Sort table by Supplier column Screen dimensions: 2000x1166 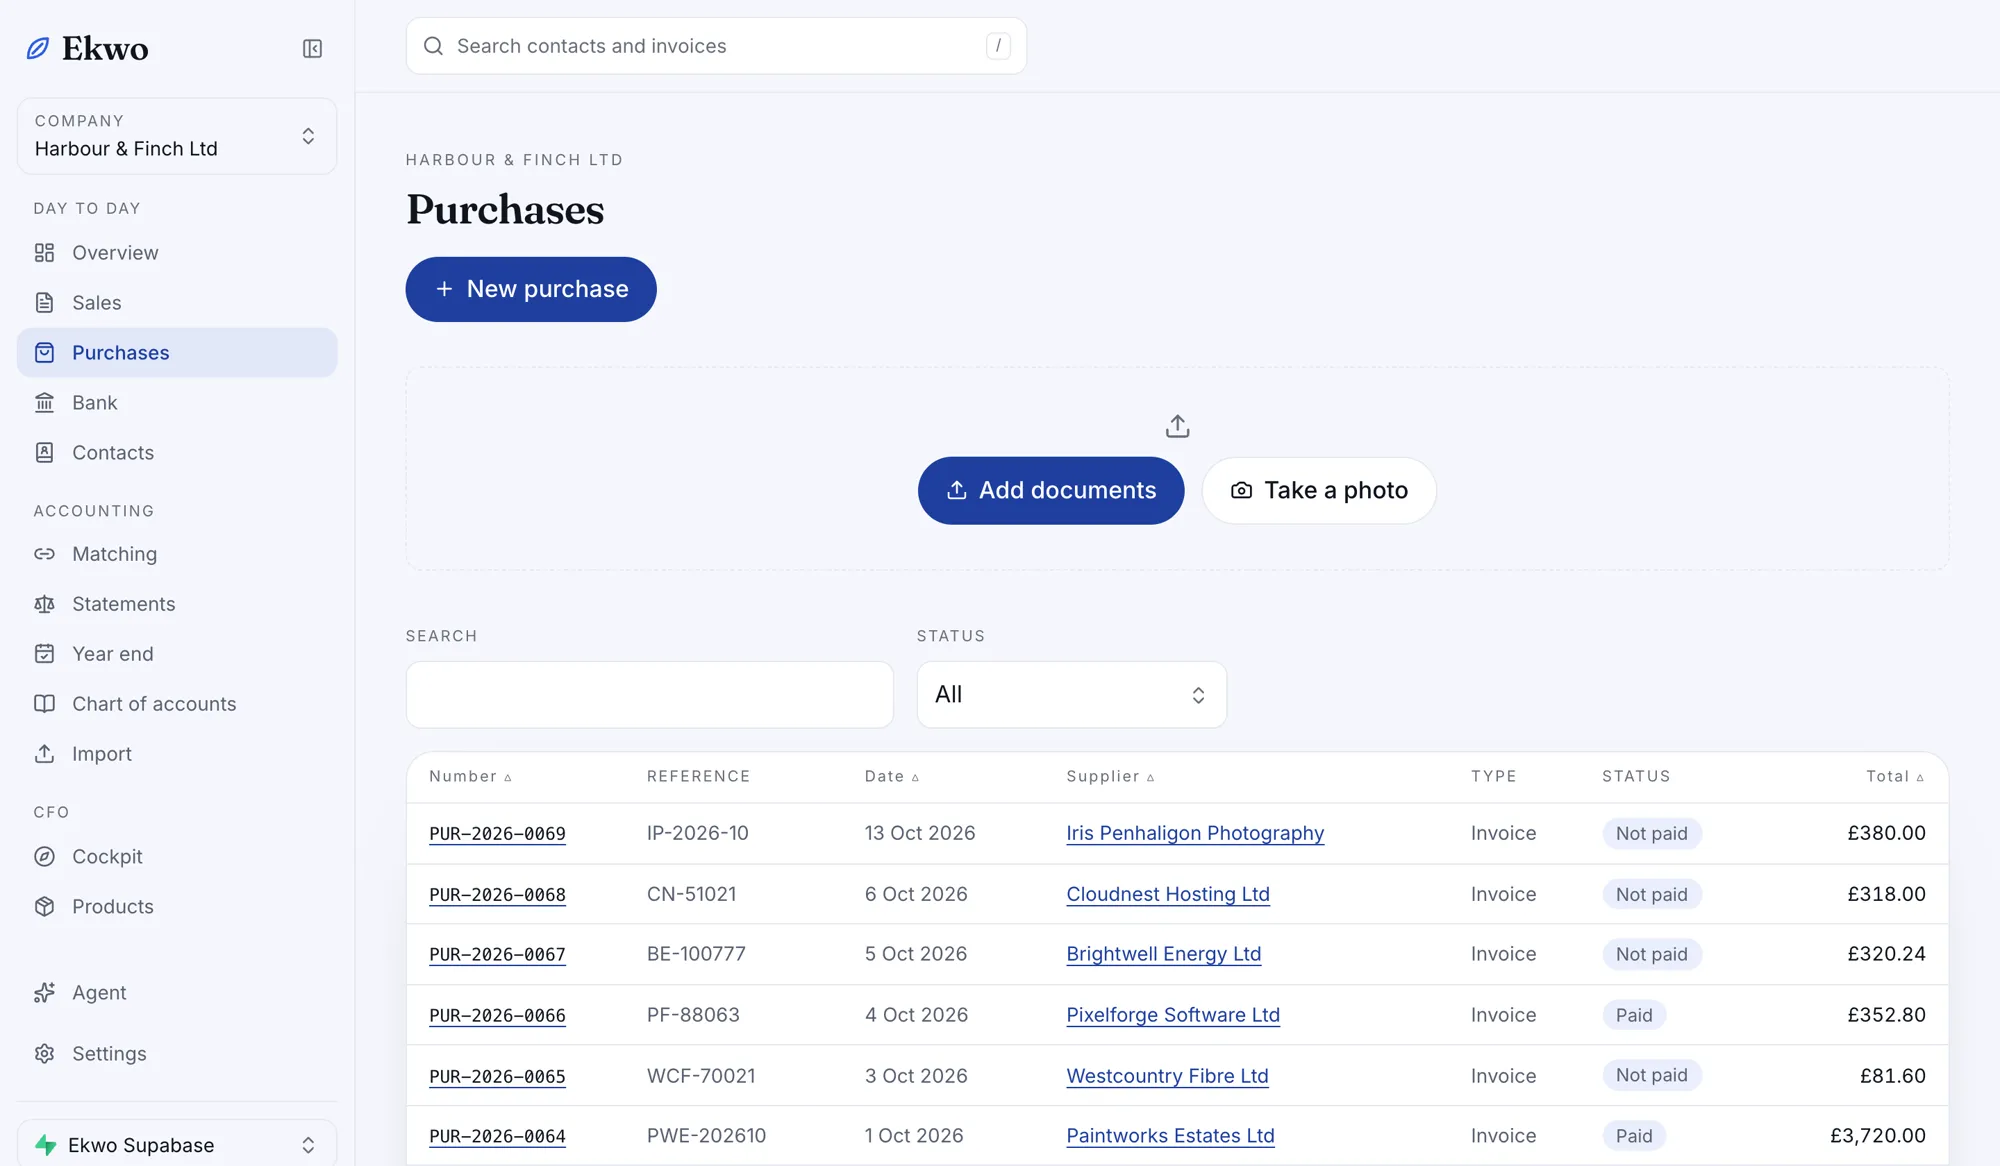1110,776
